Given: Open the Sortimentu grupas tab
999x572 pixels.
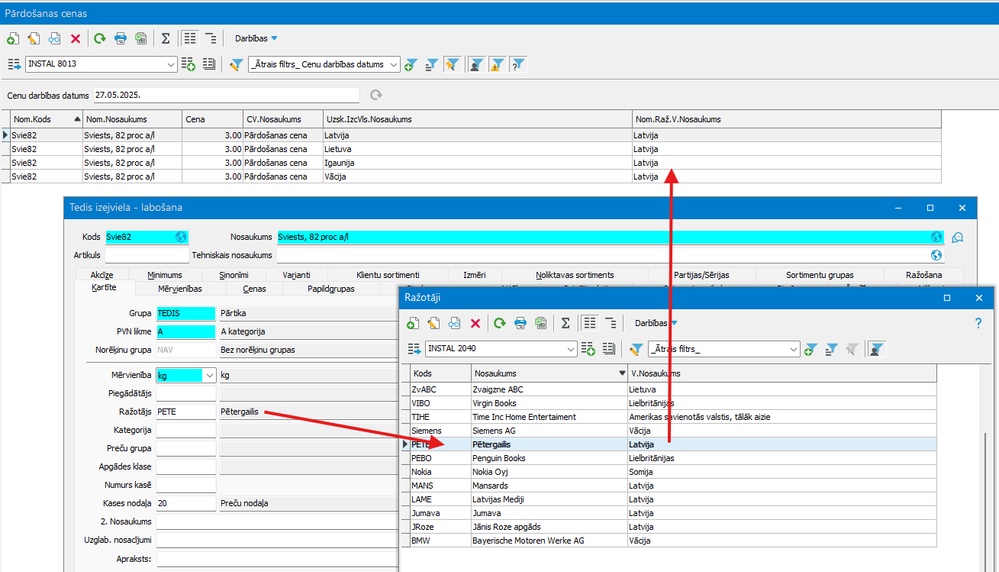Looking at the screenshot, I should pyautogui.click(x=819, y=275).
